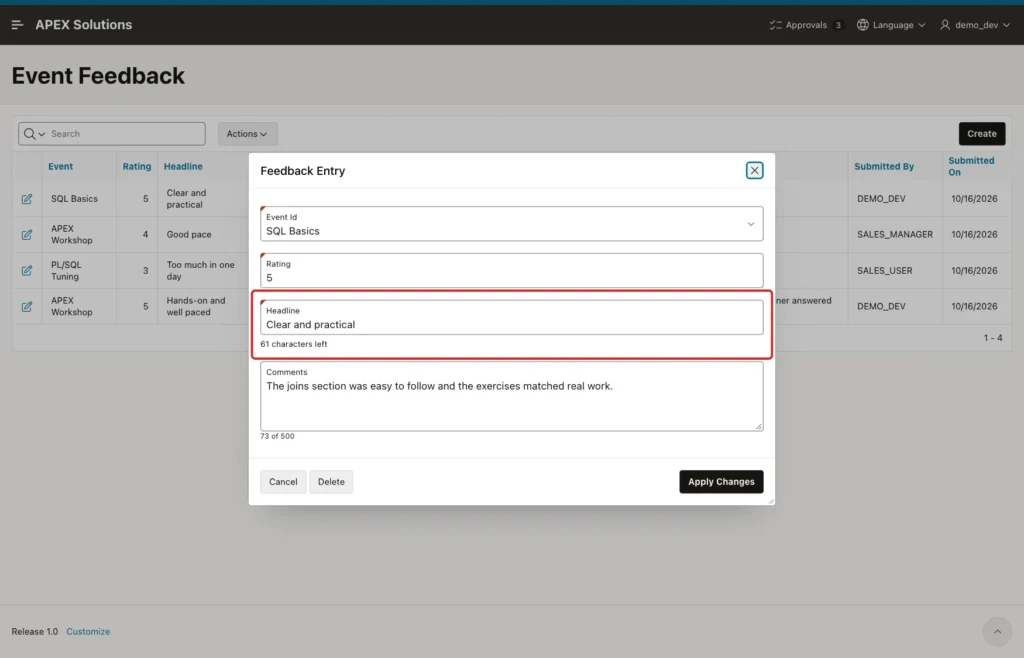This screenshot has width=1024, height=658.
Task: Click into the report Search field
Action: (x=124, y=134)
